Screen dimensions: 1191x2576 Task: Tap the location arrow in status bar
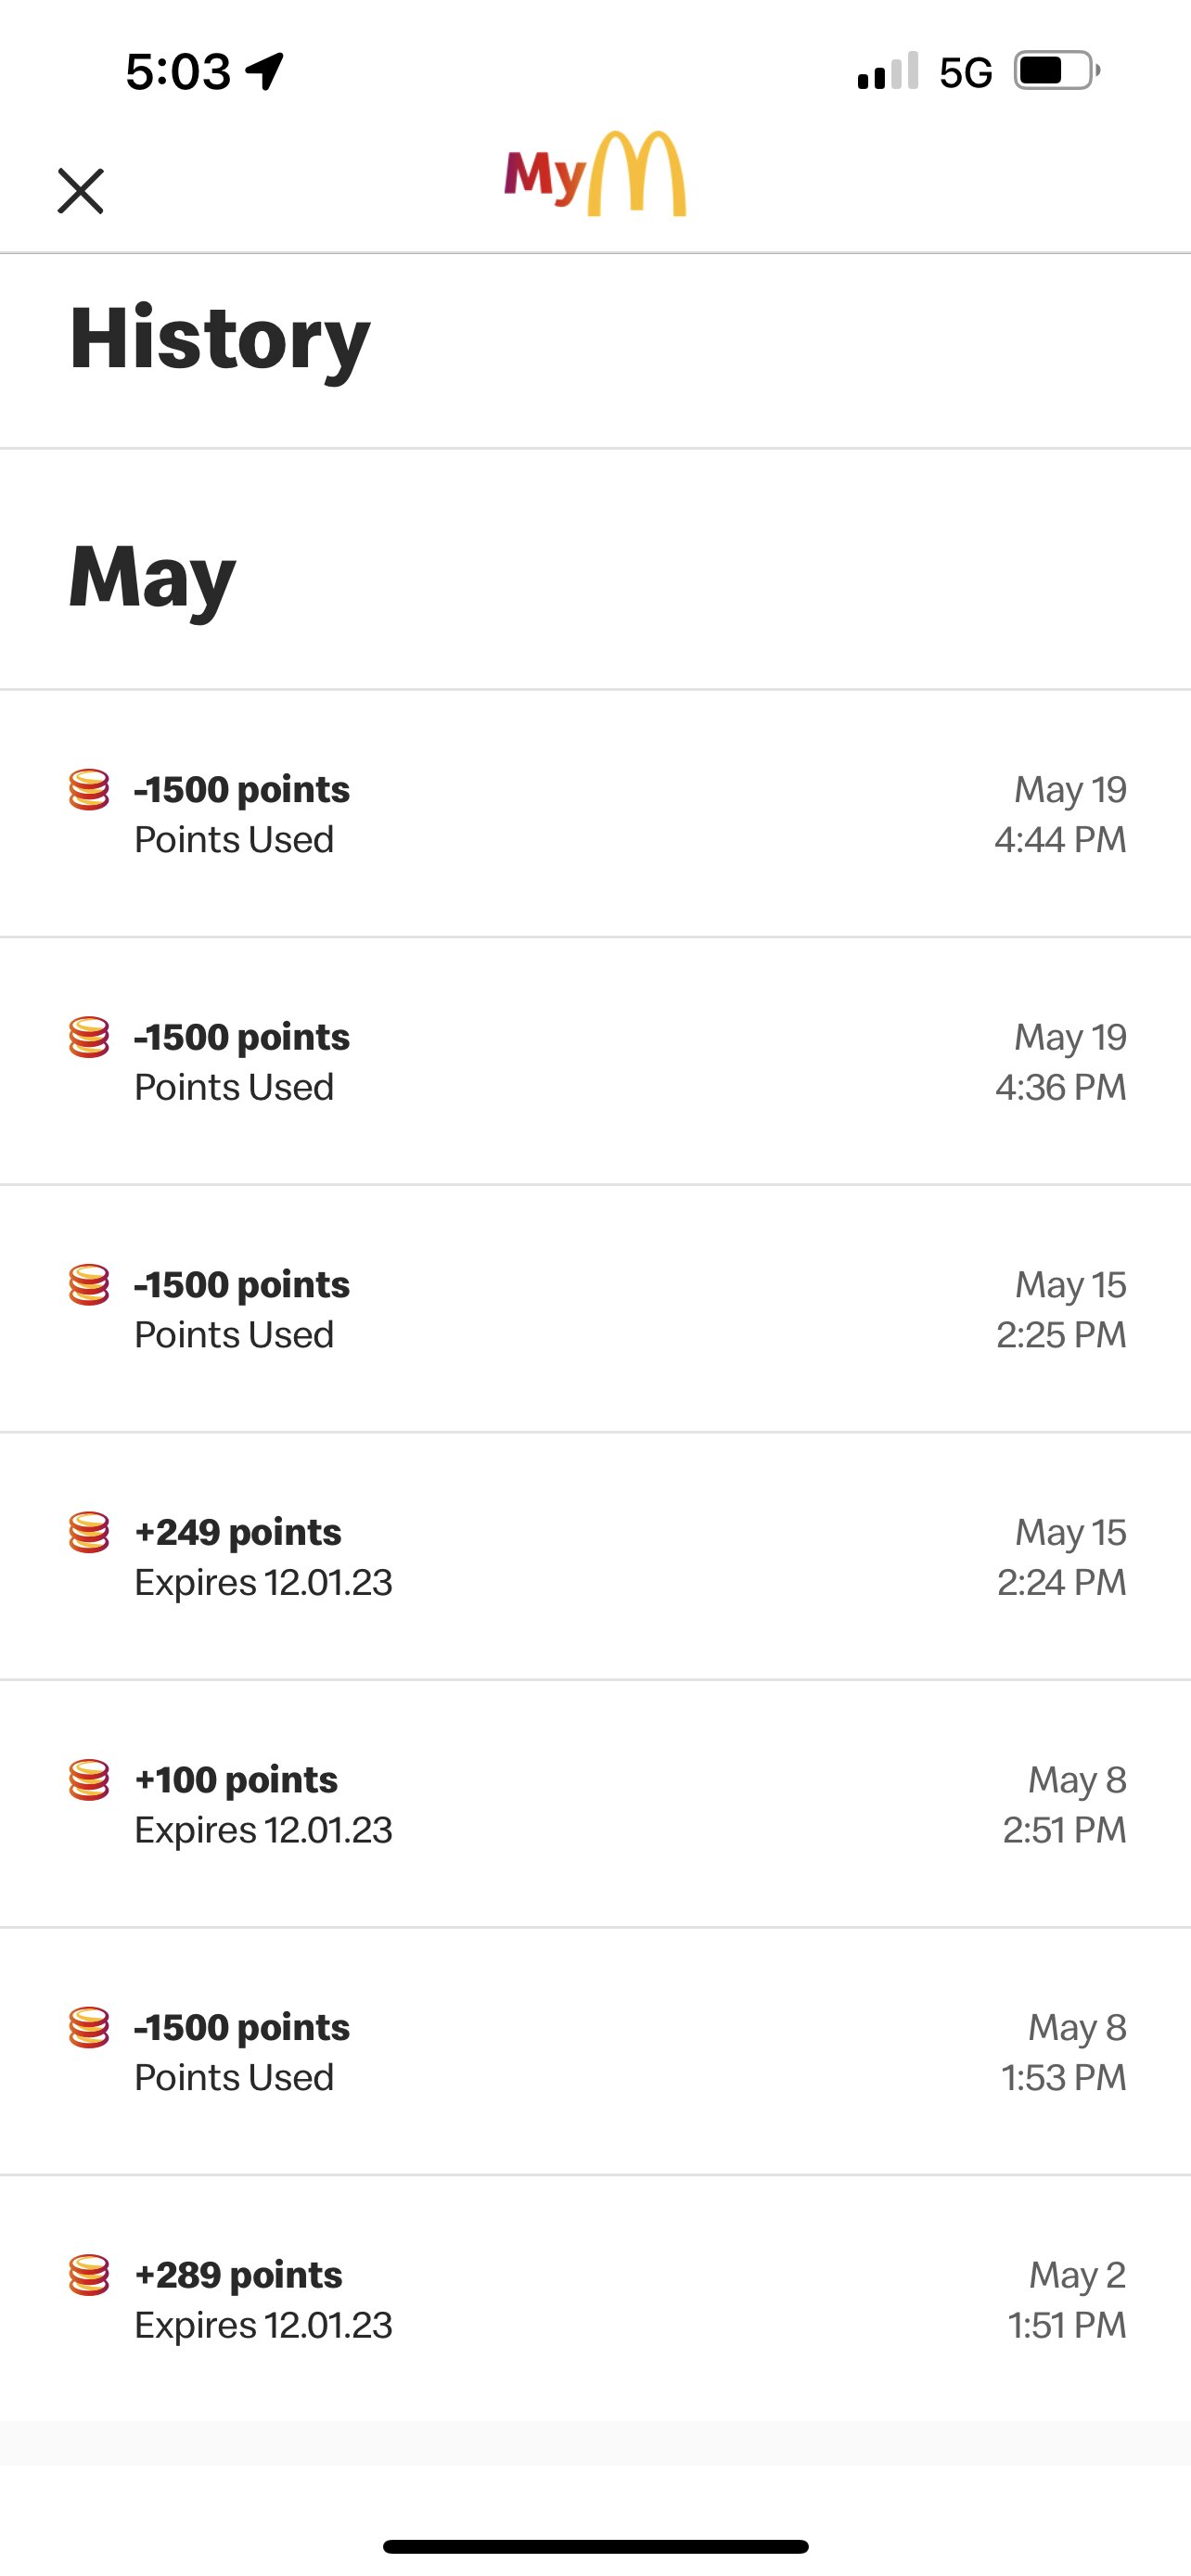tap(265, 71)
